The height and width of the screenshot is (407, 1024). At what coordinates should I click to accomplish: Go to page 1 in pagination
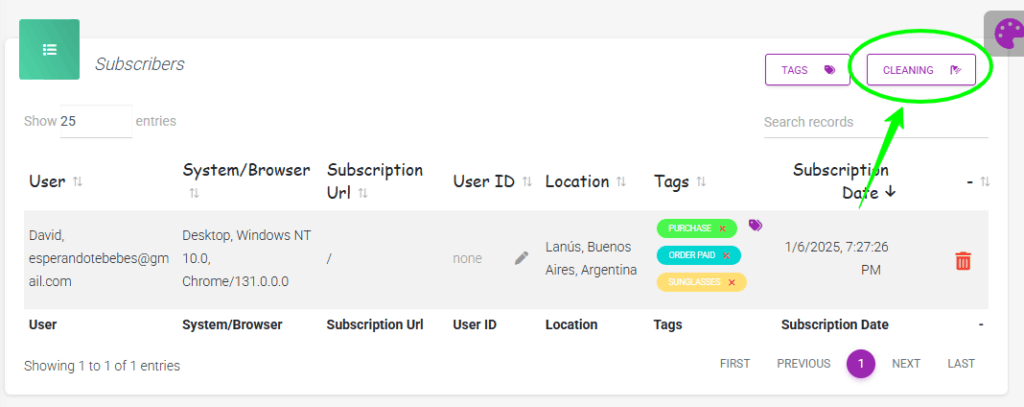(860, 363)
